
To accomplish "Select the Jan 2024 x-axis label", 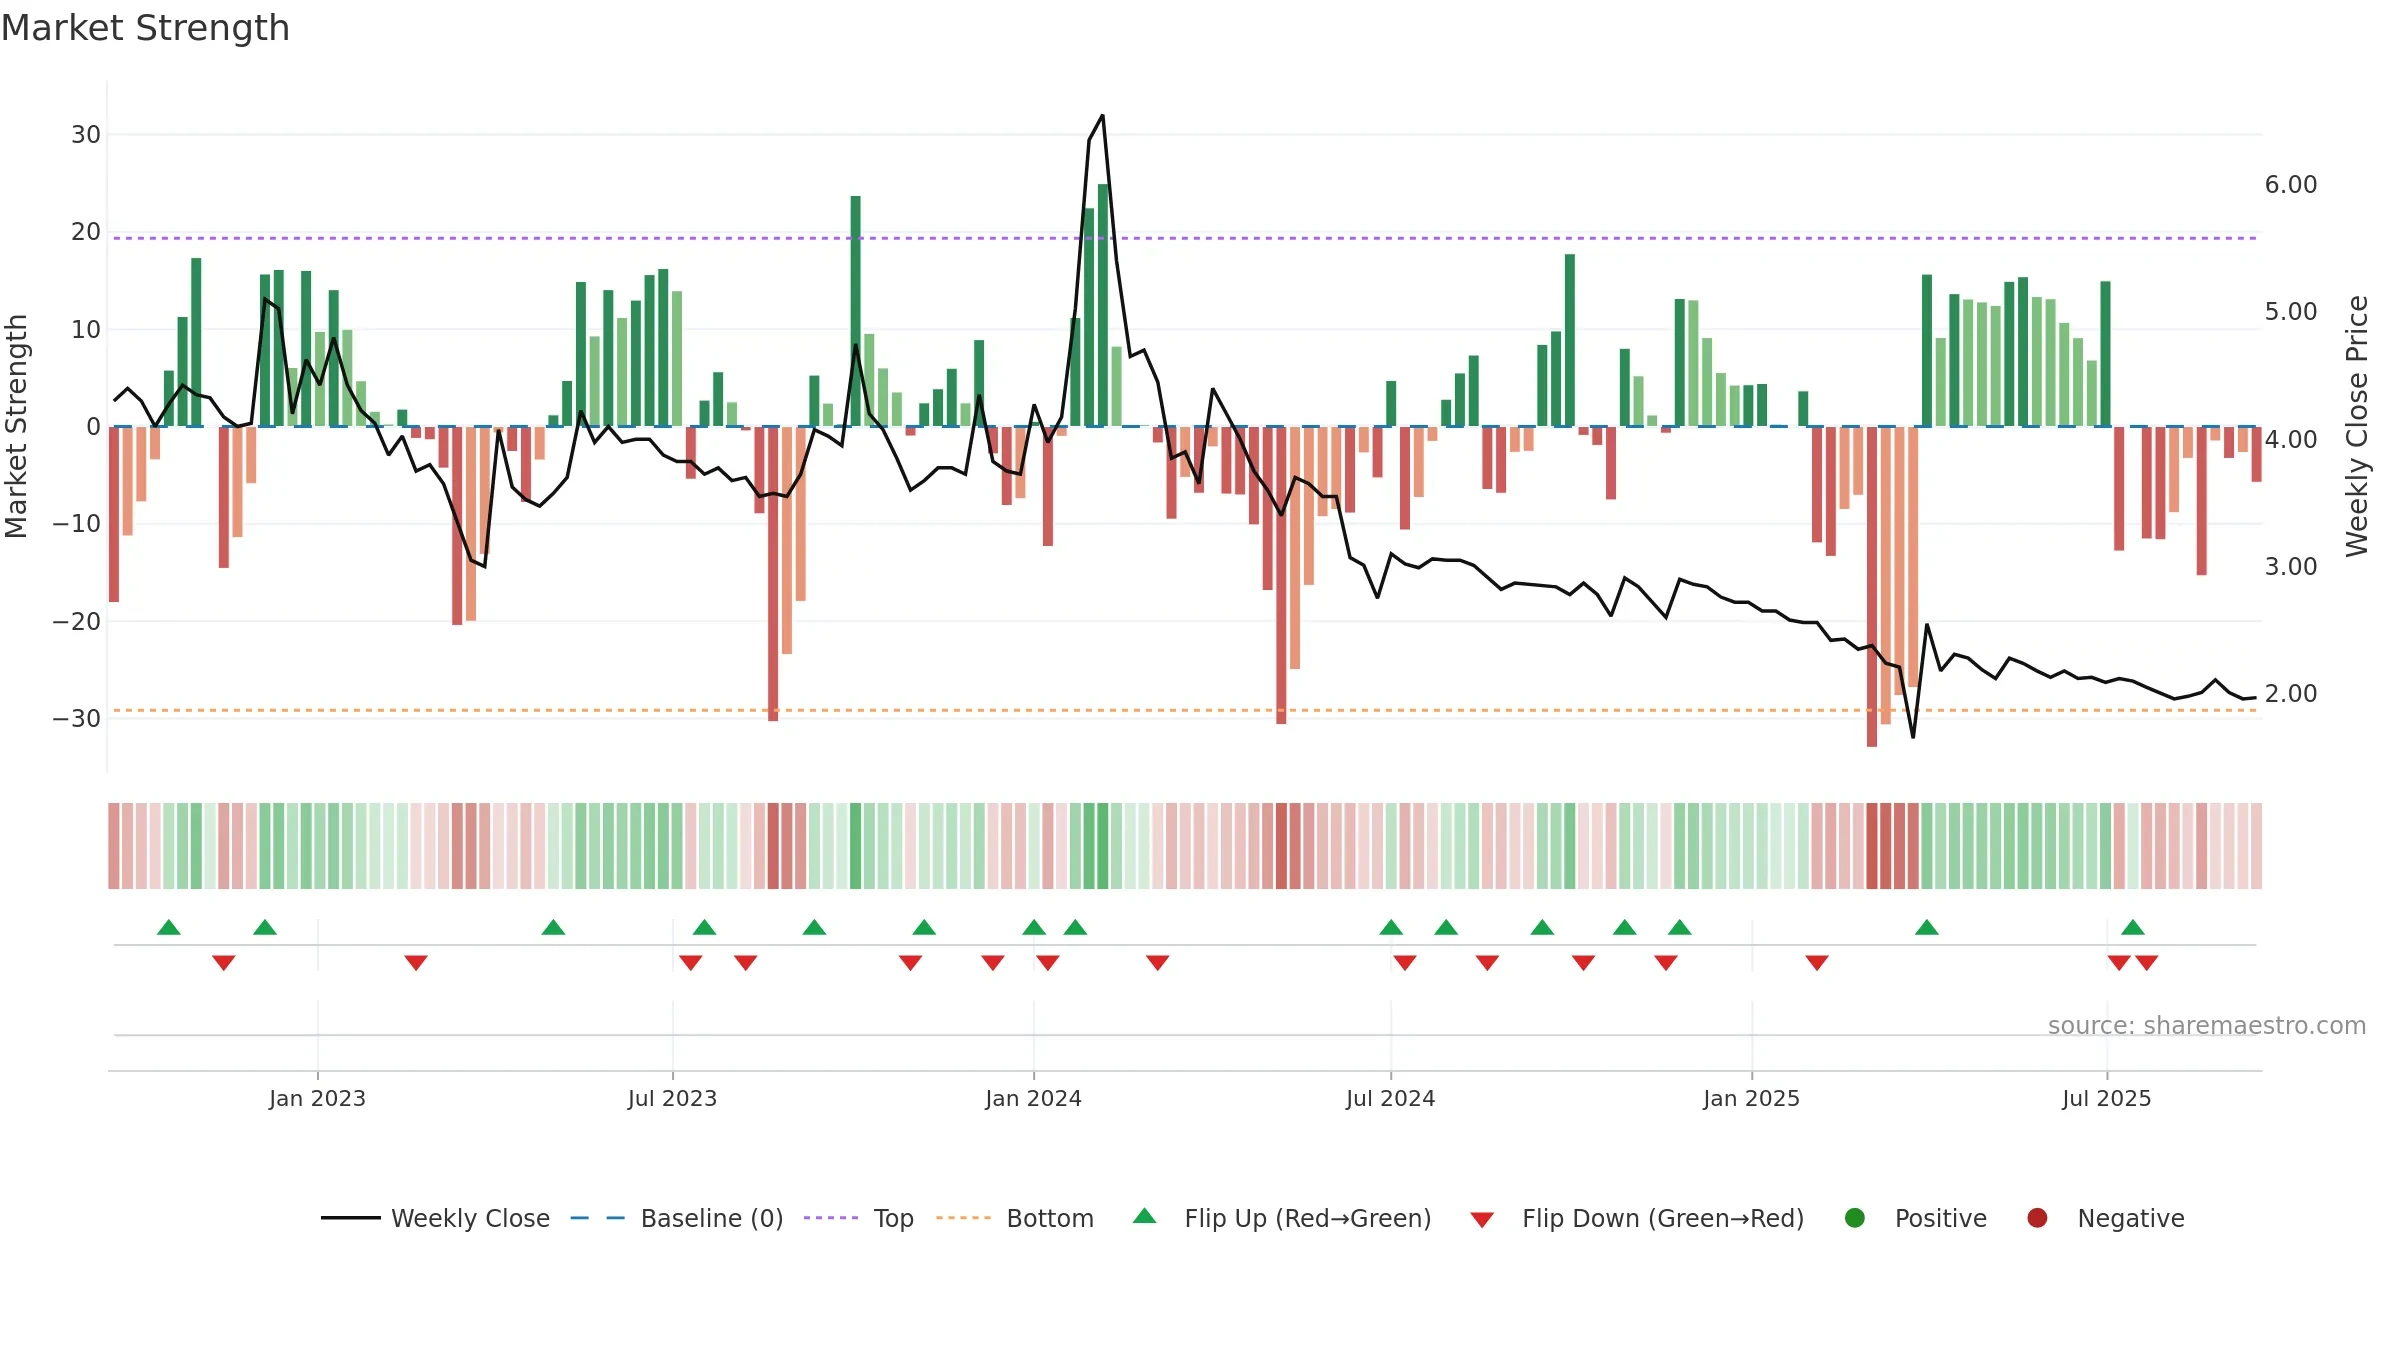I will [x=1033, y=1098].
